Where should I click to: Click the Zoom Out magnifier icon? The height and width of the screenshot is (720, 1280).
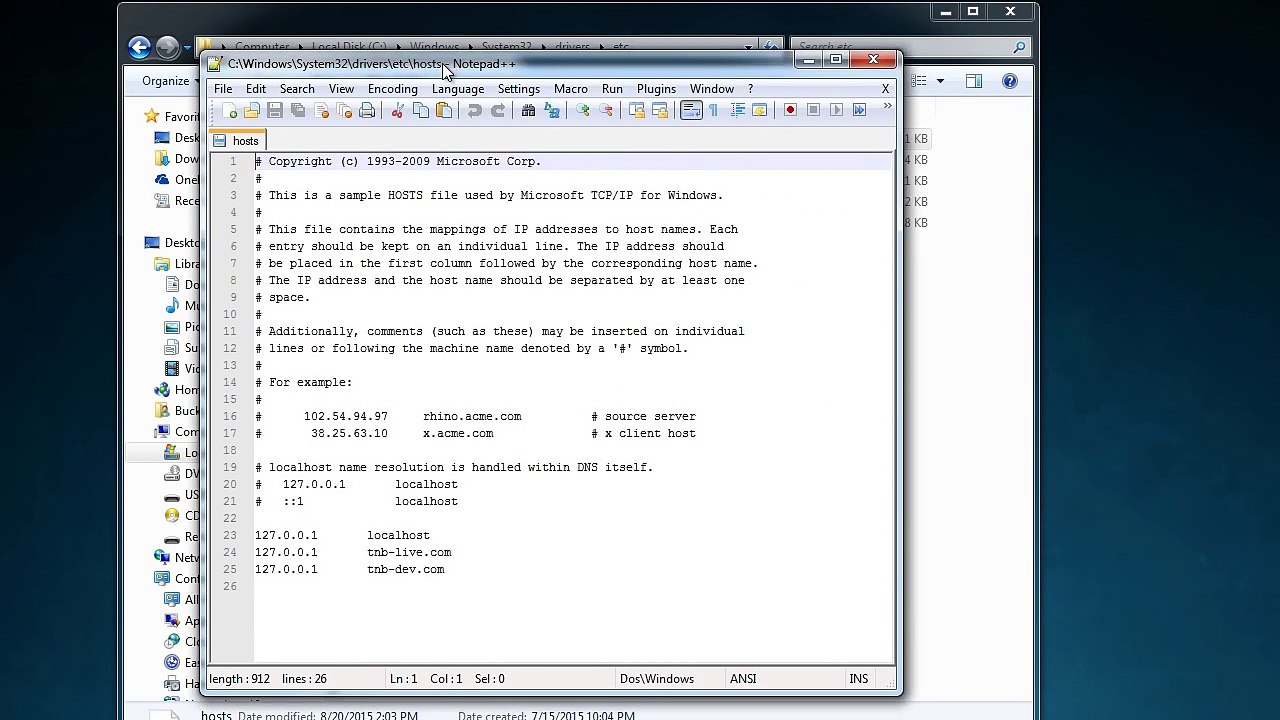coord(605,110)
